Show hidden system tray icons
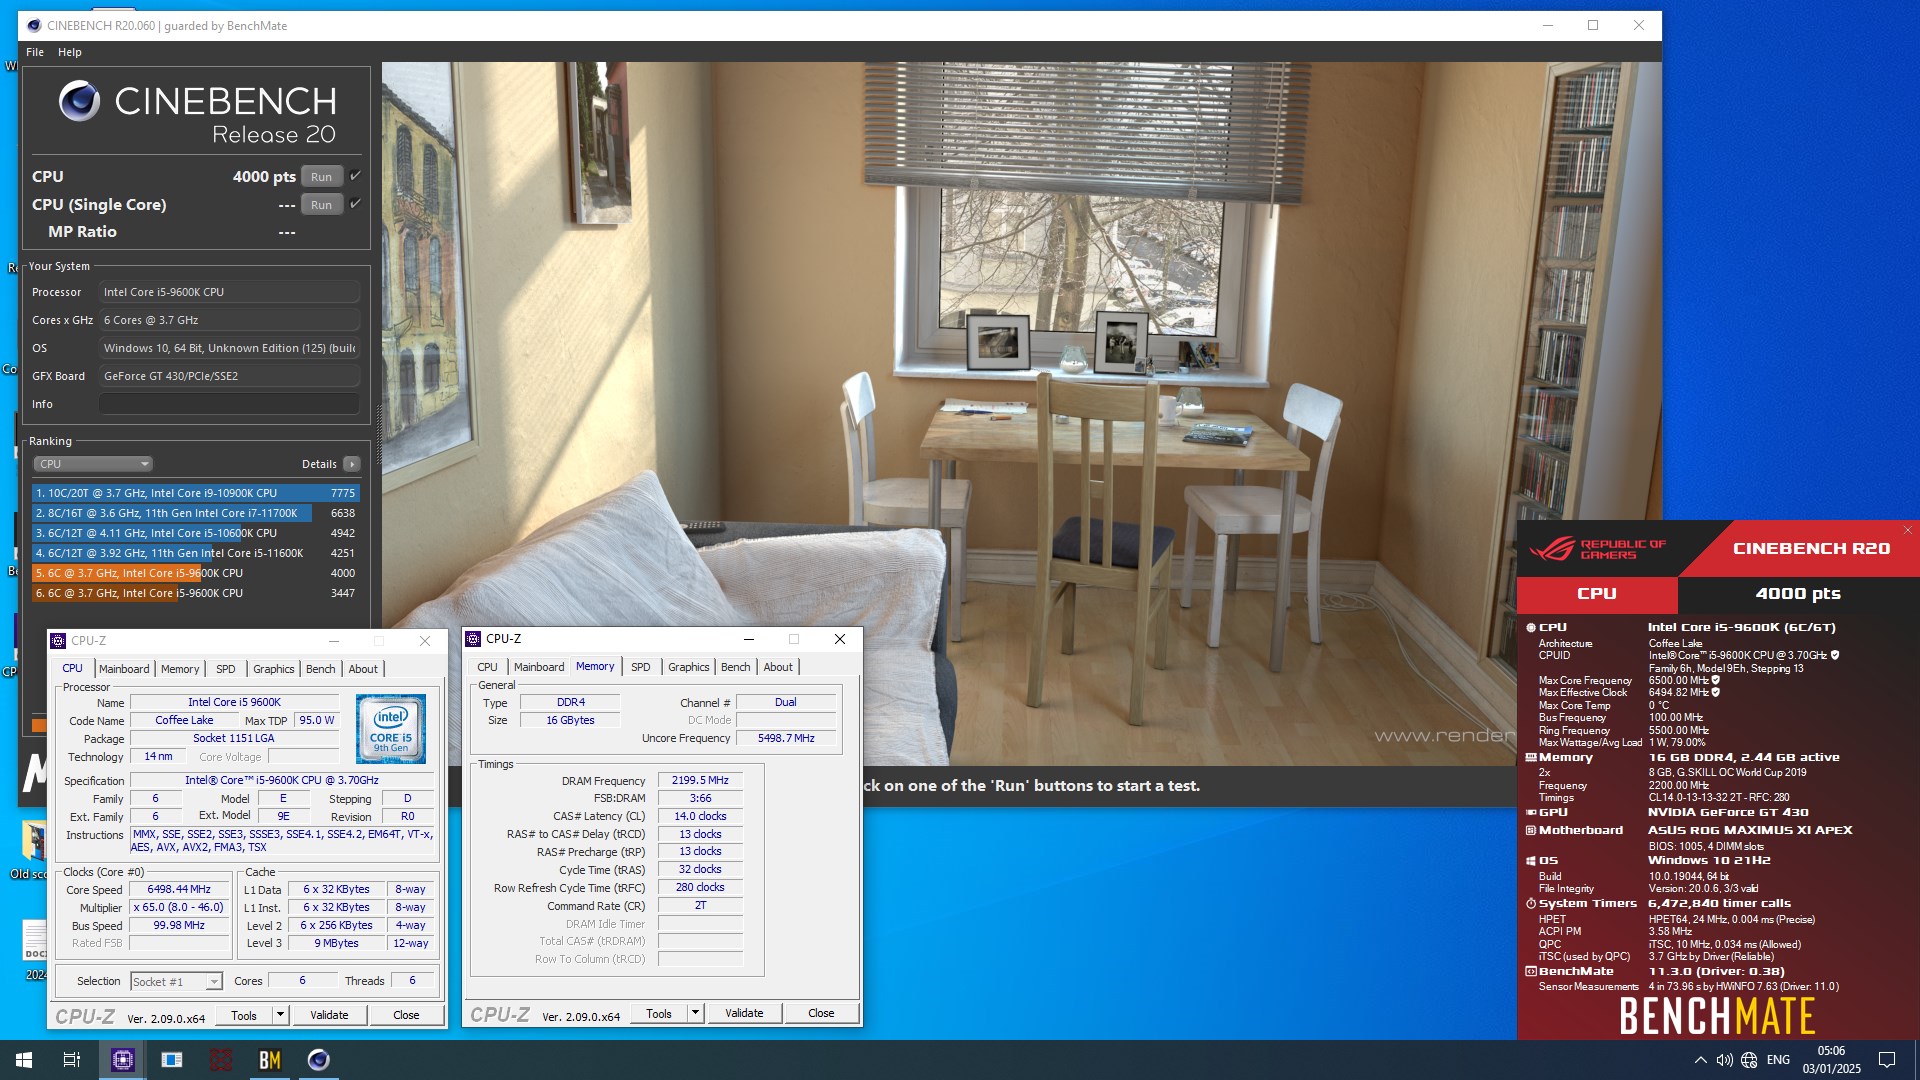Viewport: 1920px width, 1080px height. point(1700,1060)
